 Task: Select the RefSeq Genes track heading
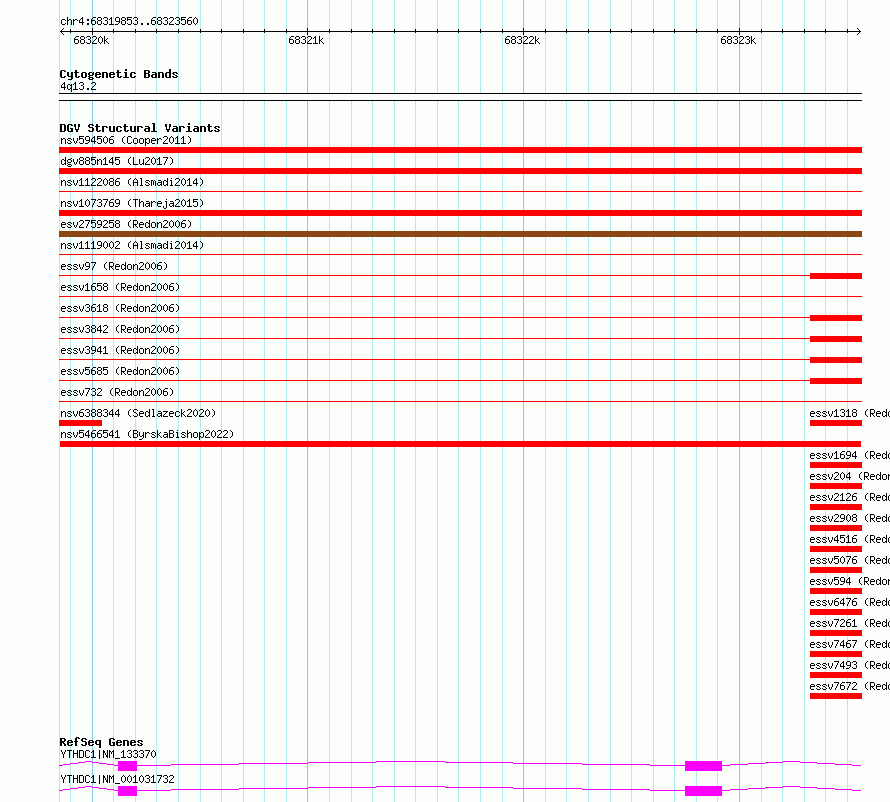(101, 742)
